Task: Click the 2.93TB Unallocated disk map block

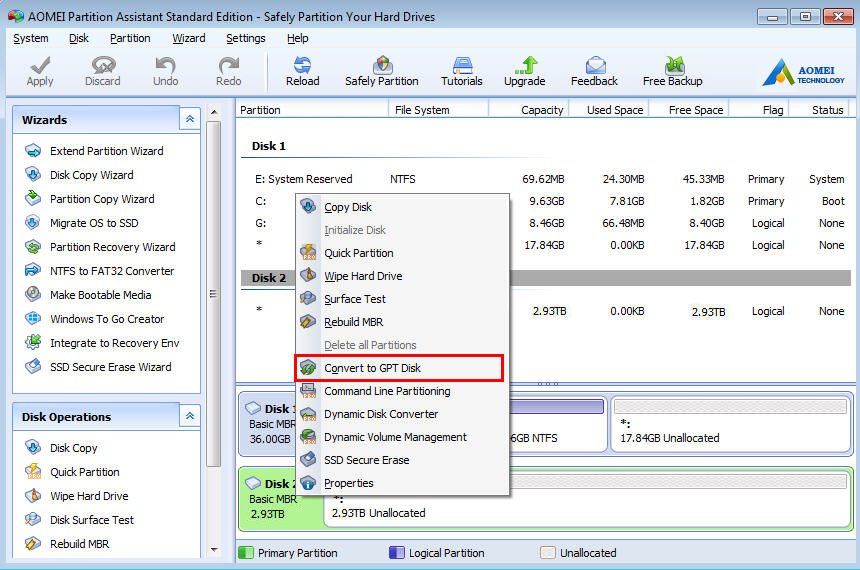Action: point(587,500)
